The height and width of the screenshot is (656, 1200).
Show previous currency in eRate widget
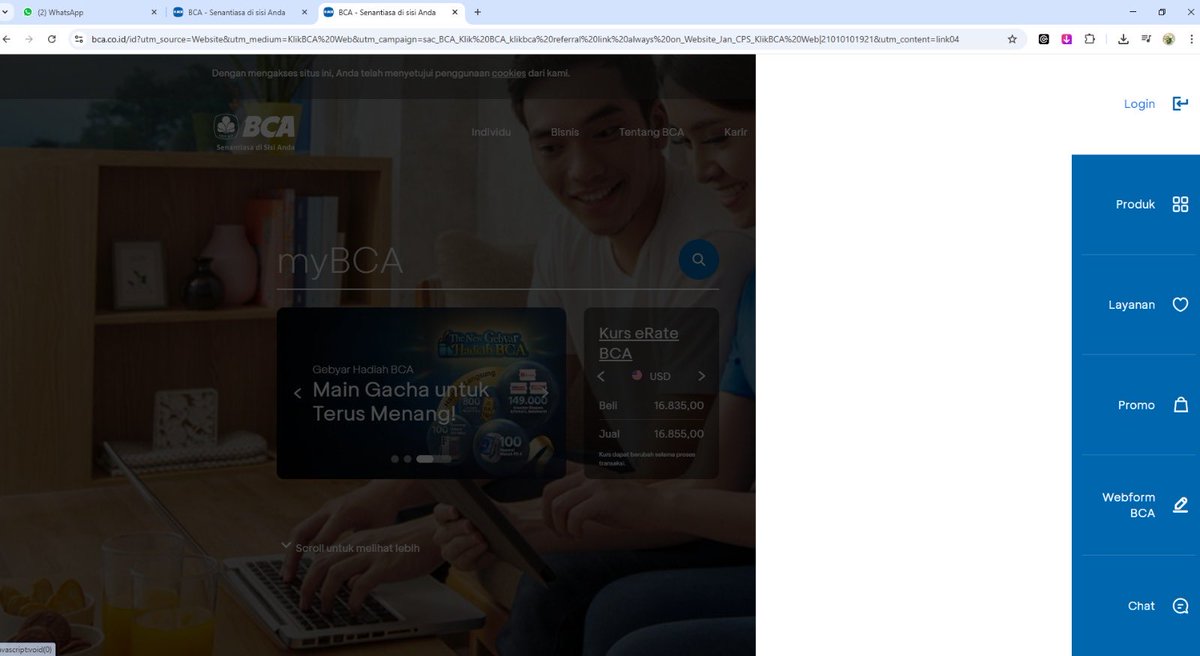(601, 376)
